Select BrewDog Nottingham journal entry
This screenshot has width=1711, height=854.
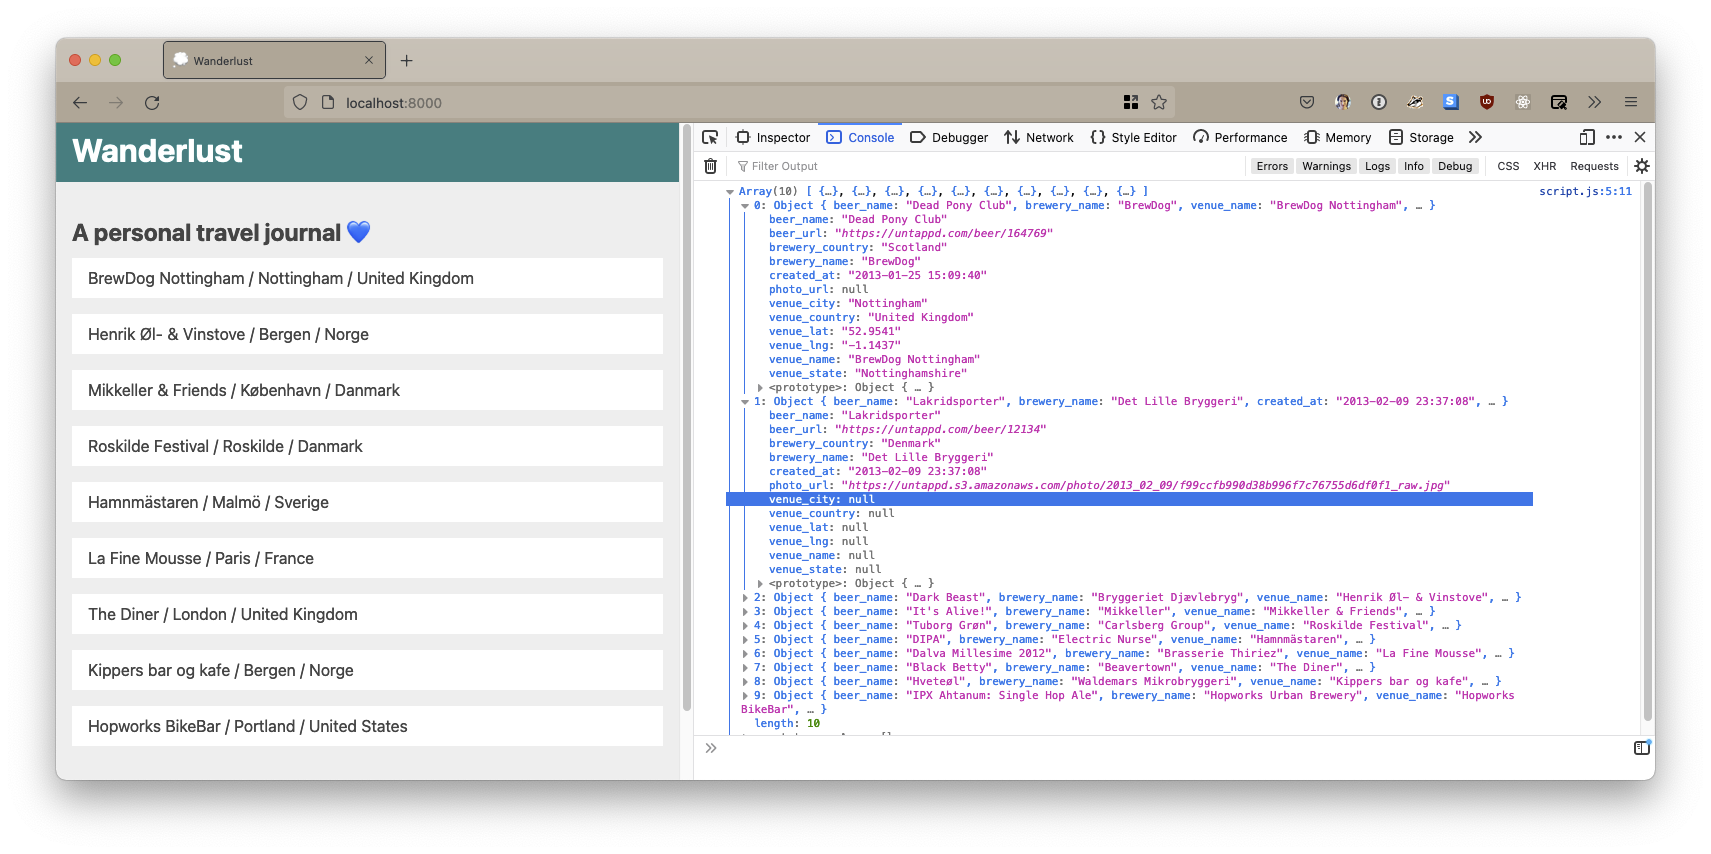(x=367, y=278)
